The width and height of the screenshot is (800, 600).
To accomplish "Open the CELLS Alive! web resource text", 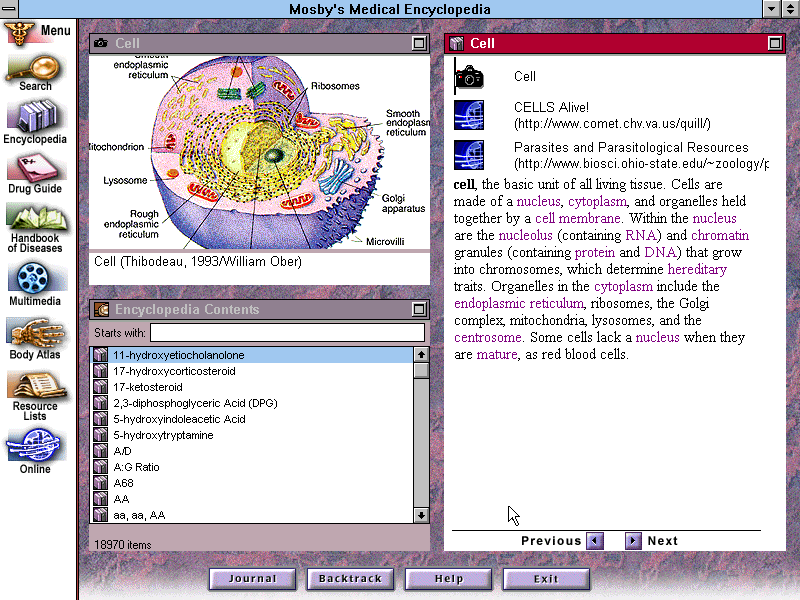I will (612, 115).
